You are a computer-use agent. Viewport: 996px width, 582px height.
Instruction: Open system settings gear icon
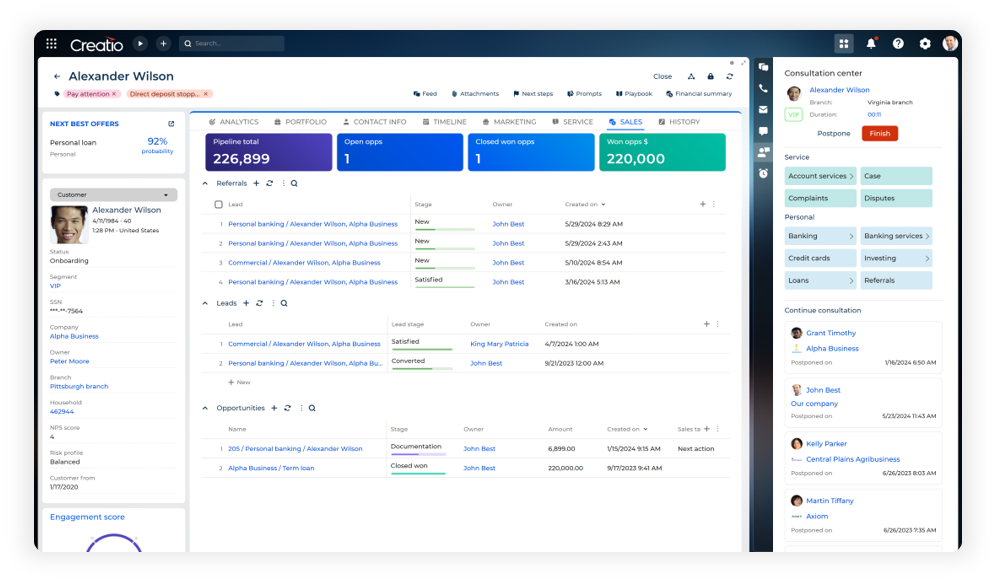(925, 44)
